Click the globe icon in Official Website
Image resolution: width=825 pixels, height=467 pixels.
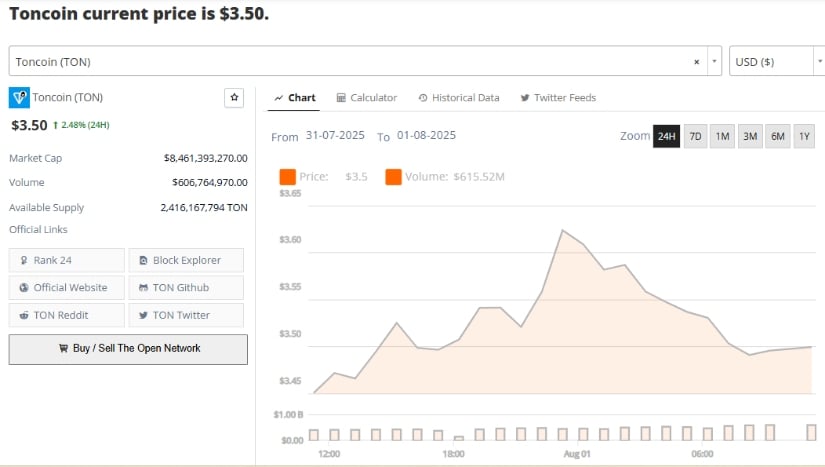[x=24, y=288]
